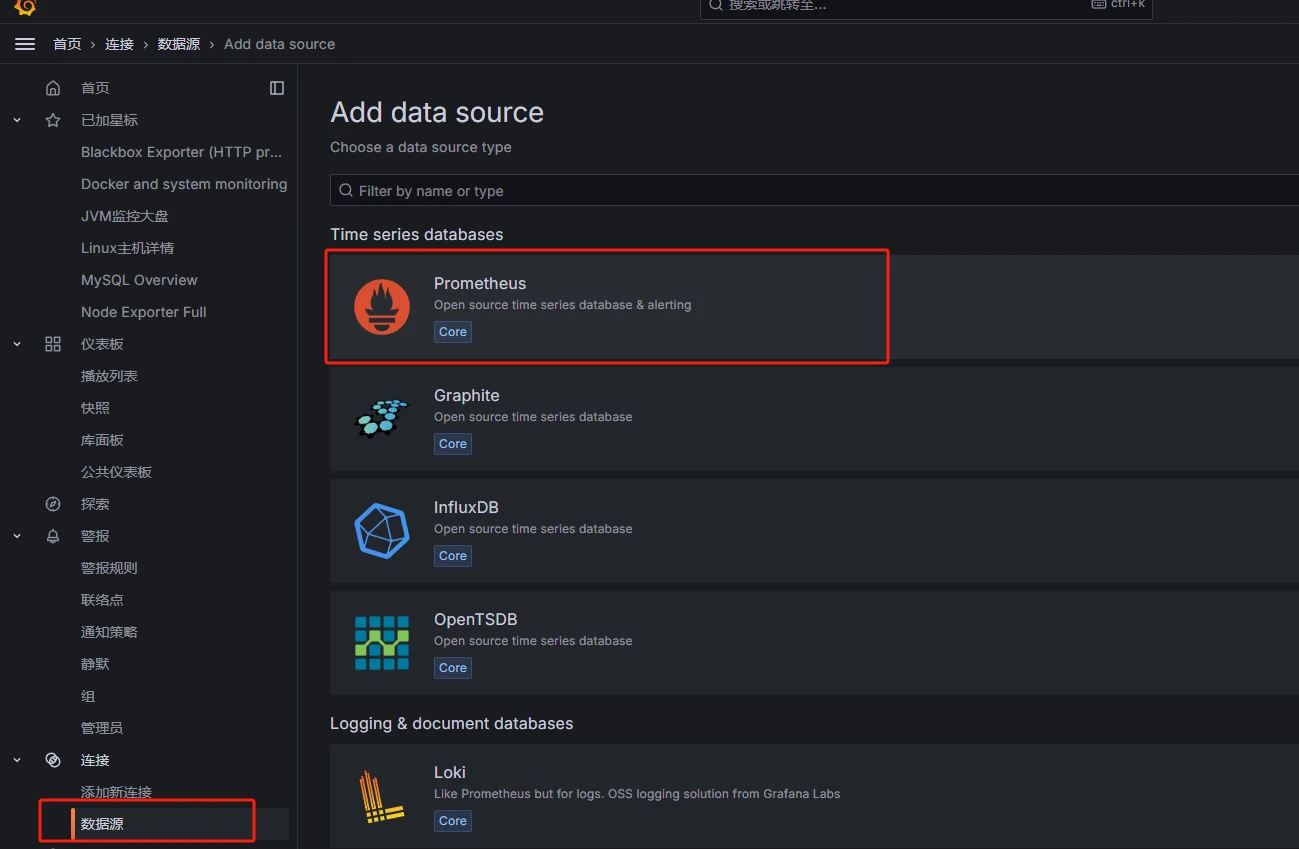Select 数据源 in the sidebar
This screenshot has height=849, width=1299.
(102, 824)
